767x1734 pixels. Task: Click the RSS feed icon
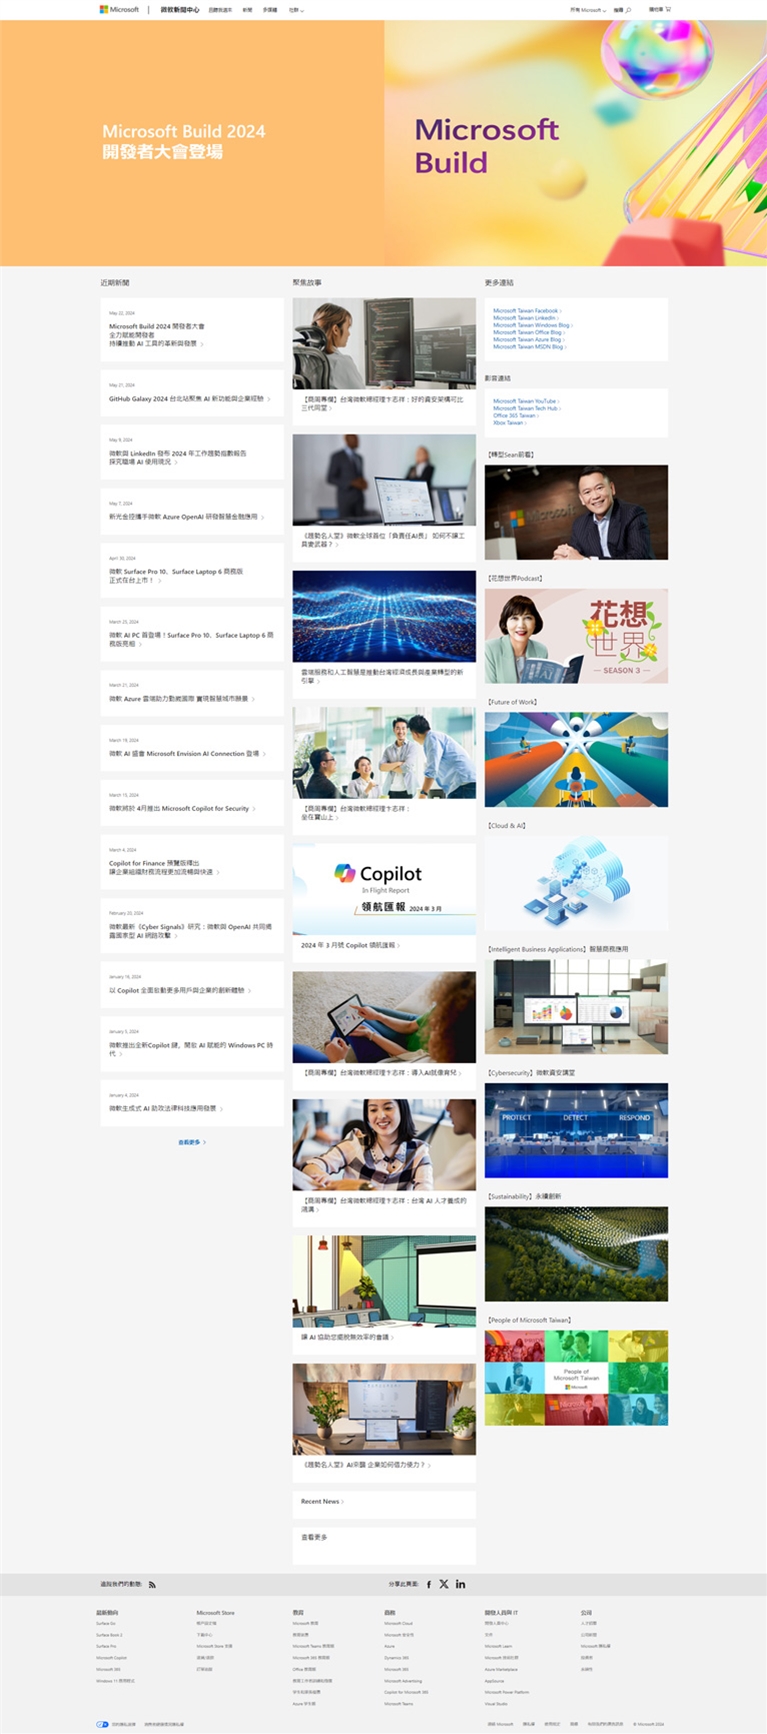click(x=152, y=1584)
